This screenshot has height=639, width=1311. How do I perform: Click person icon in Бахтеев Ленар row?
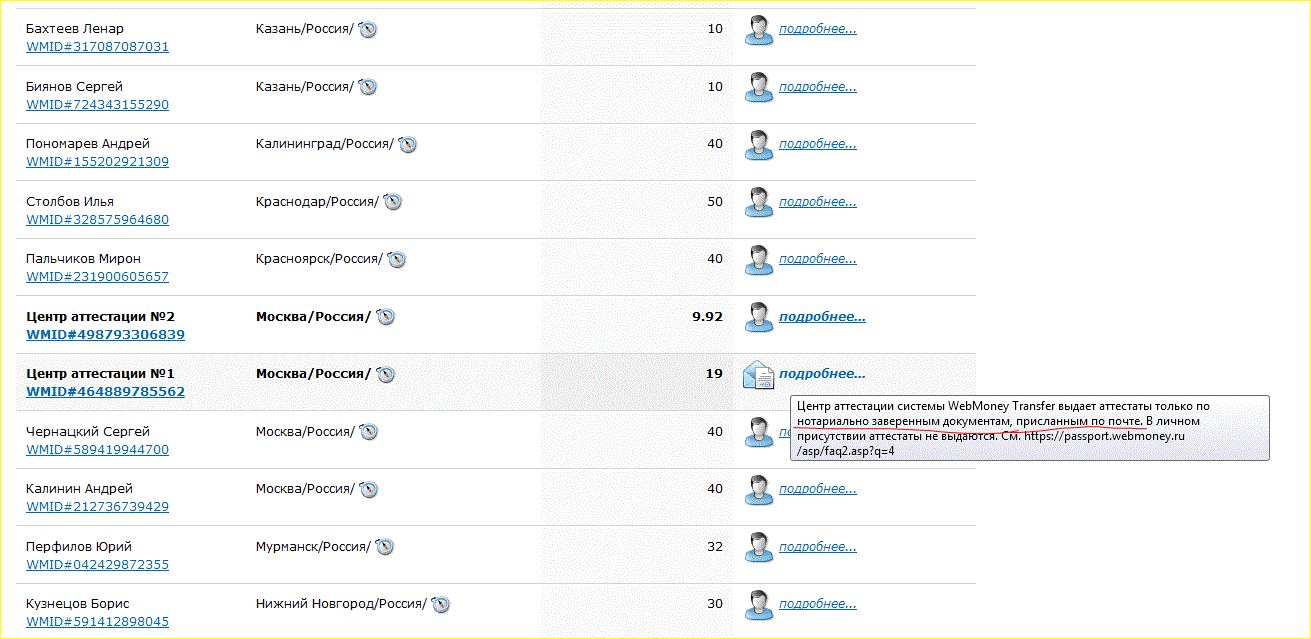[759, 30]
